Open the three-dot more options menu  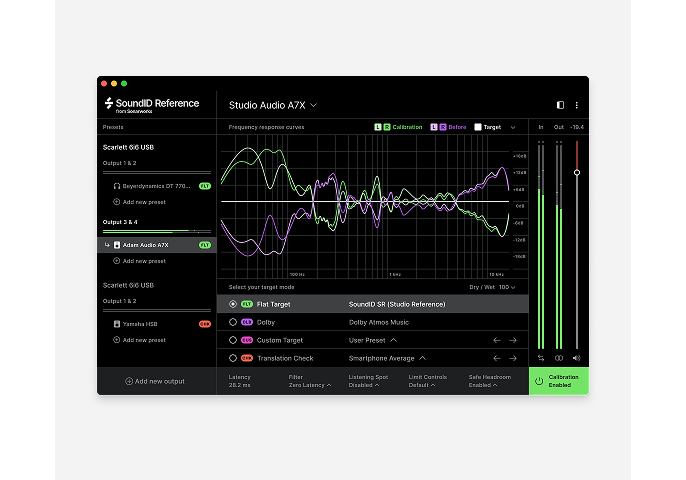pyautogui.click(x=577, y=105)
